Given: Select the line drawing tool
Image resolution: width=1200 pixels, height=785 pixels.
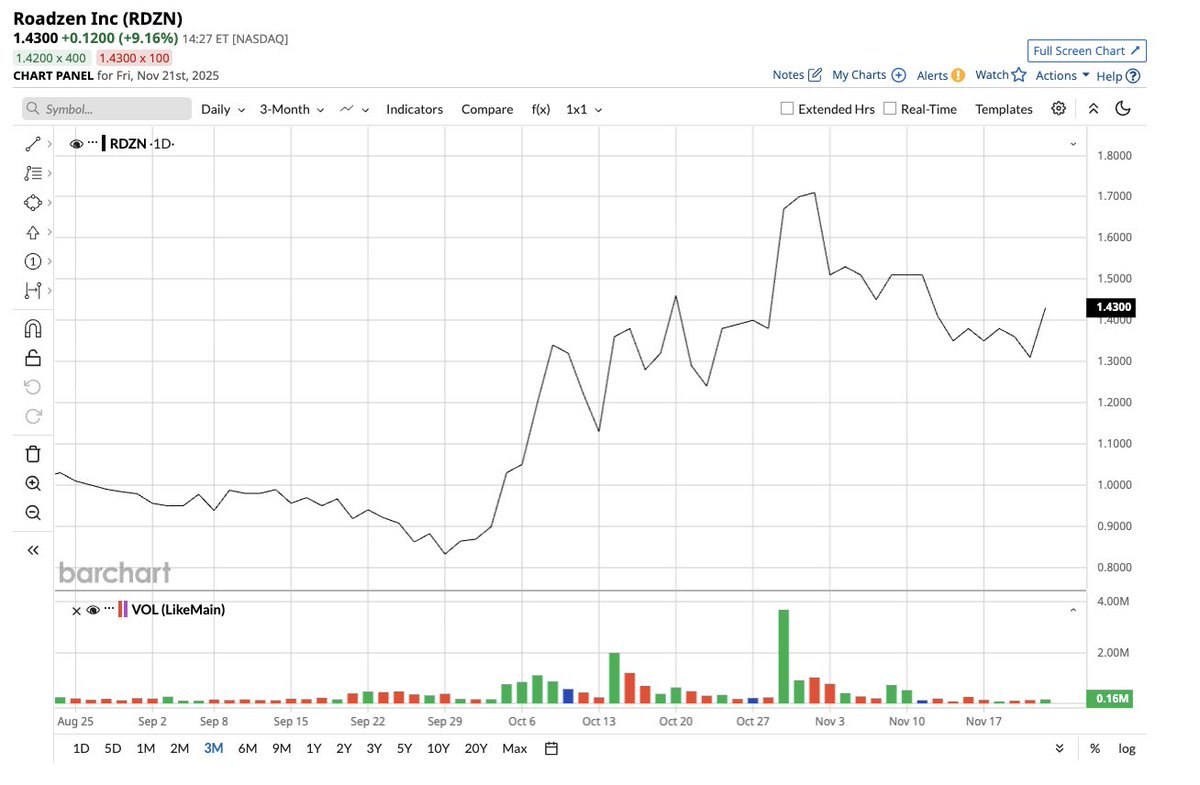Looking at the screenshot, I should coord(32,144).
